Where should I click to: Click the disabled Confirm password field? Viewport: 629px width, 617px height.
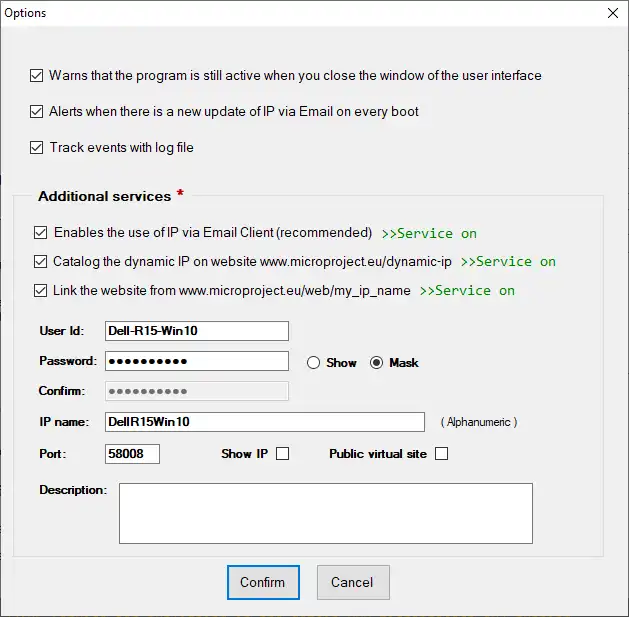tap(196, 391)
